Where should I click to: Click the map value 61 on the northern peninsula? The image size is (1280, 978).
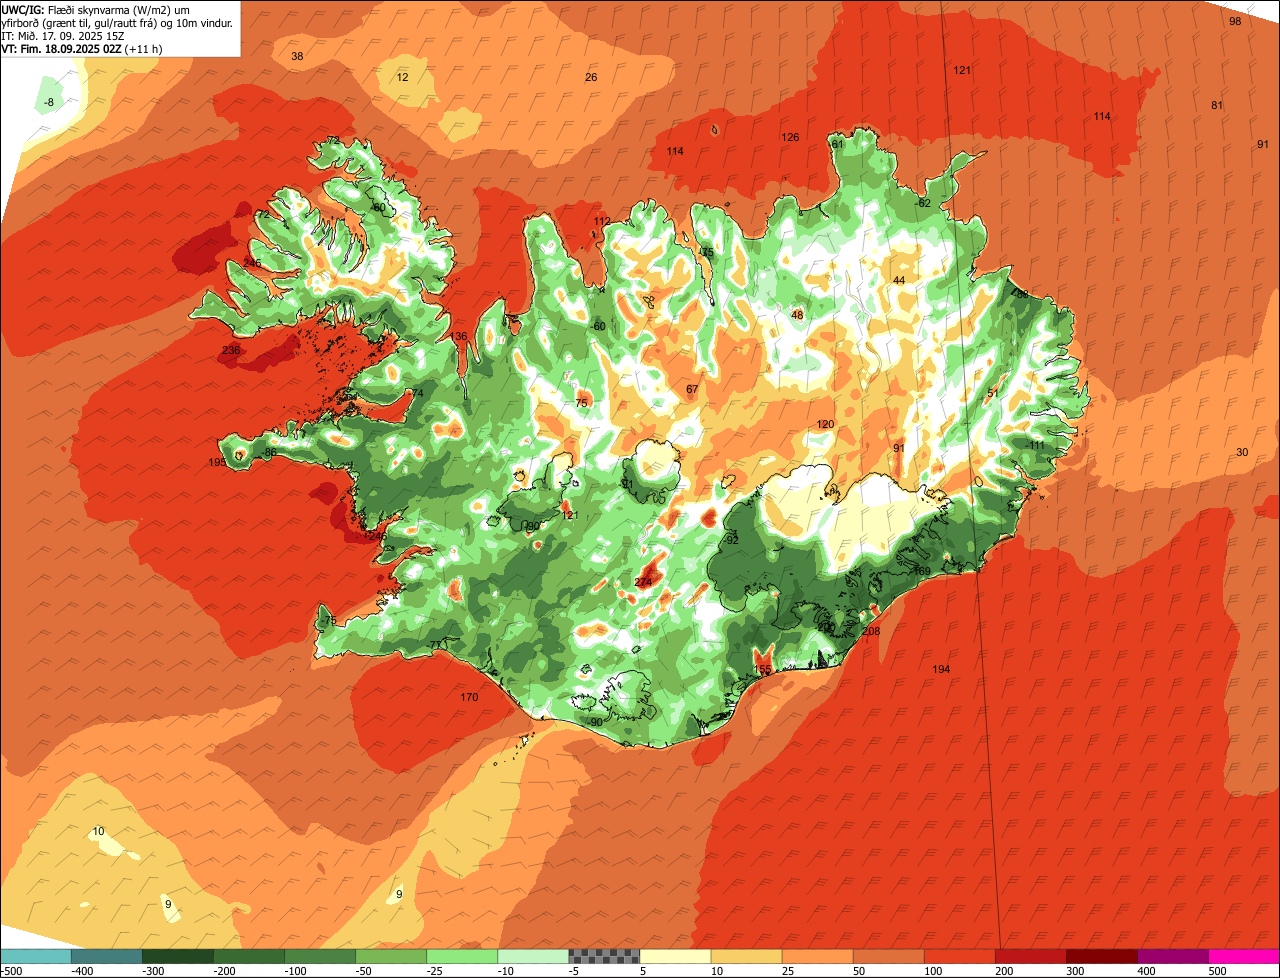tap(838, 144)
